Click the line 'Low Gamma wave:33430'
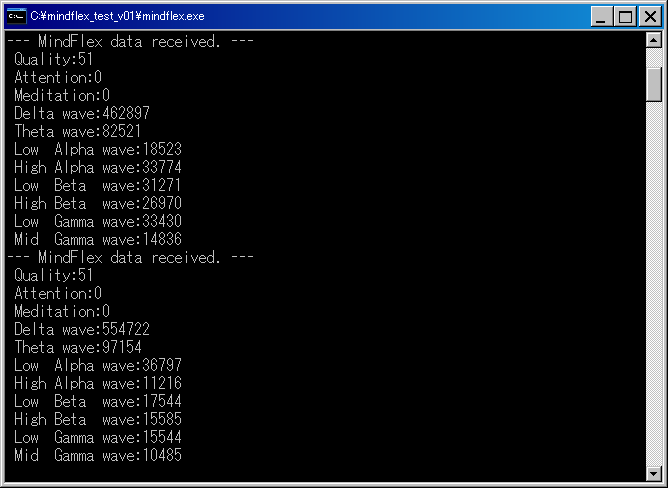Screen dimensions: 668x488 [98, 221]
